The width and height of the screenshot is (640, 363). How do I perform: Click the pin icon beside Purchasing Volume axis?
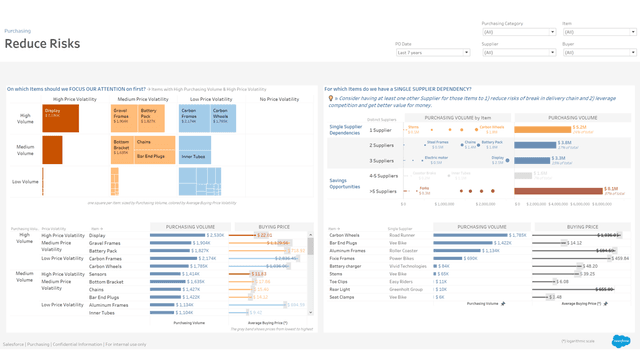(503, 304)
